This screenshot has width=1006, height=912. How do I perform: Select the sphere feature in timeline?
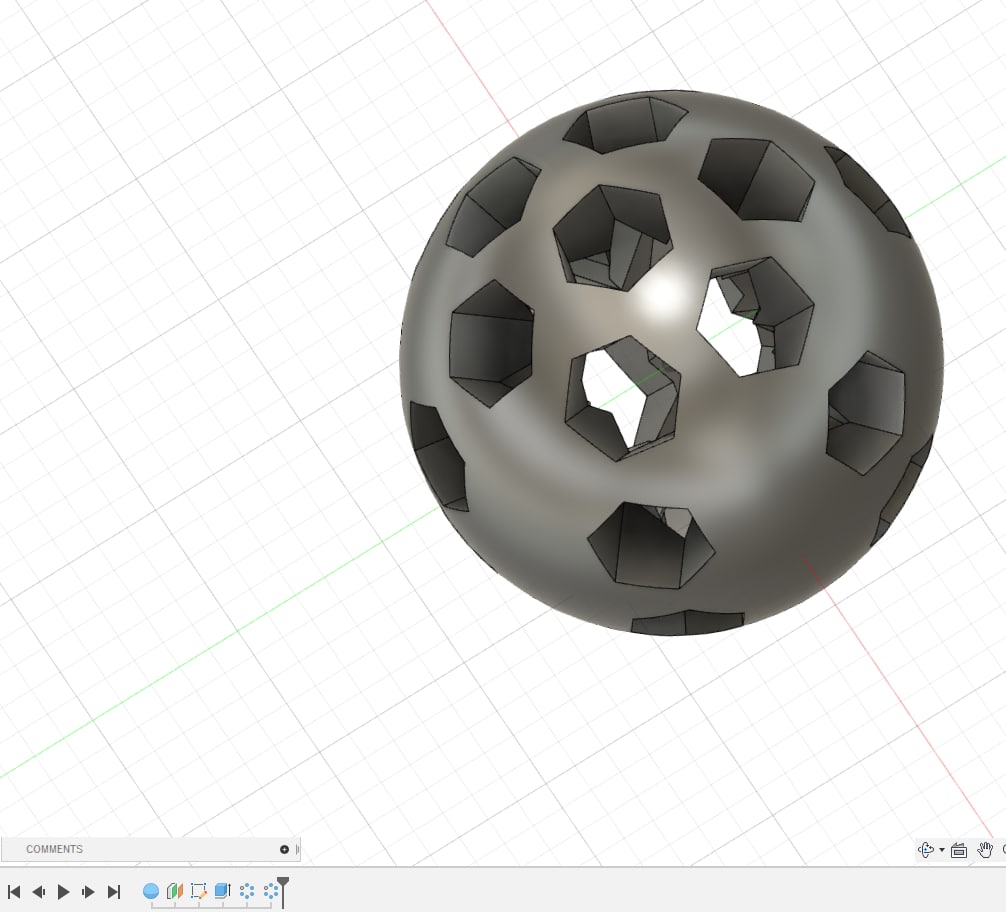click(151, 891)
